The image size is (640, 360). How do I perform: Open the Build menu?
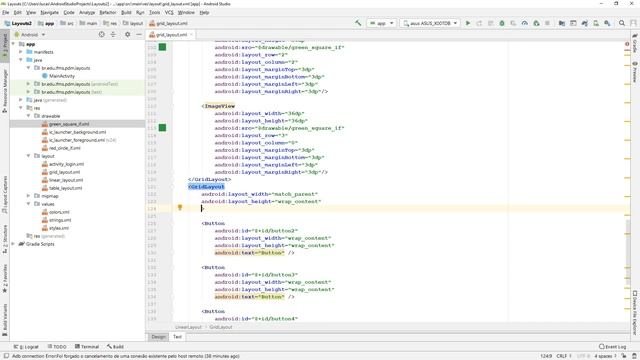pyautogui.click(x=126, y=13)
